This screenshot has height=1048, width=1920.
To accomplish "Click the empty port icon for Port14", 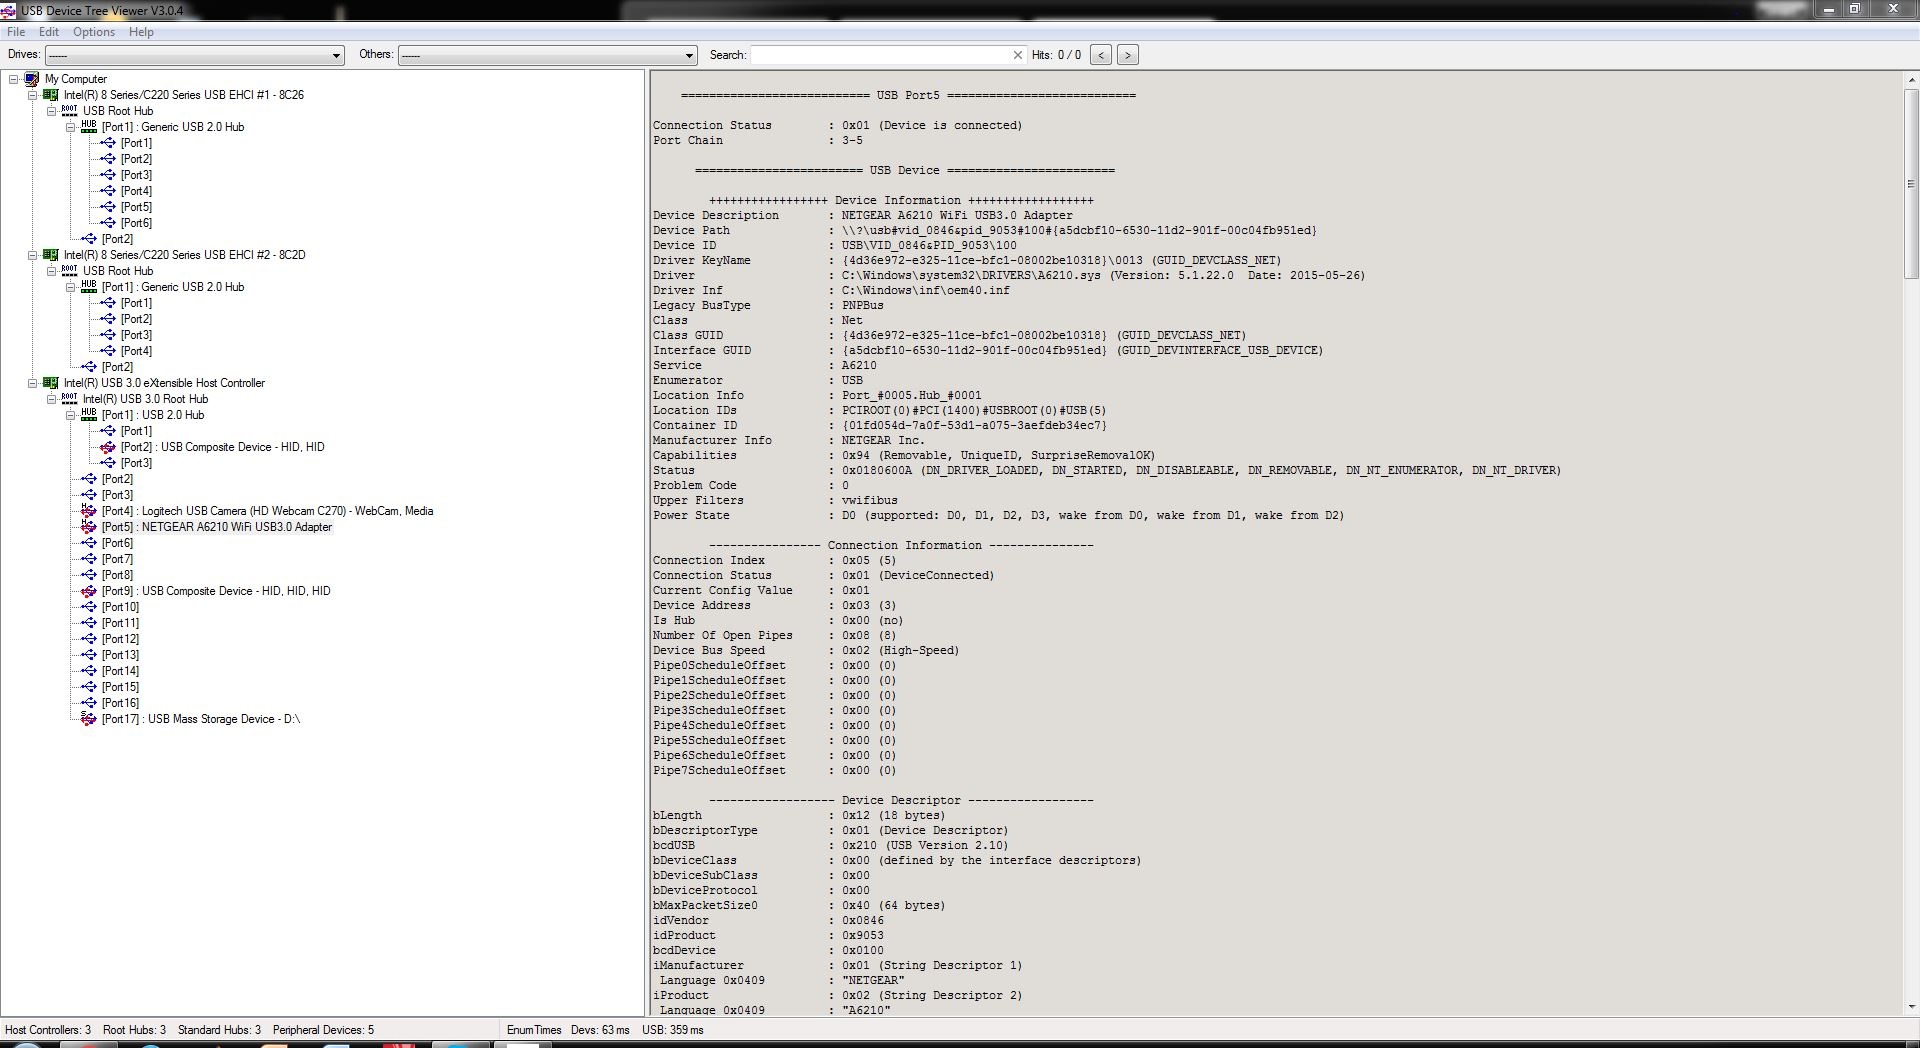I will pyautogui.click(x=89, y=671).
